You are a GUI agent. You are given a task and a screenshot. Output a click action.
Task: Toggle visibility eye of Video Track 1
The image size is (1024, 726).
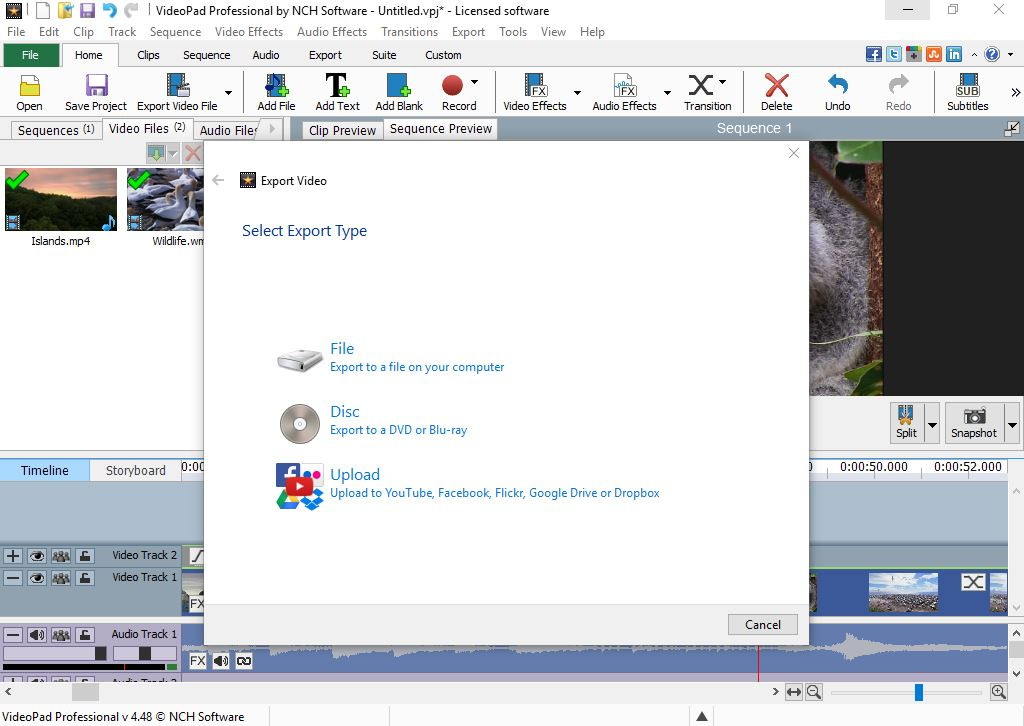pyautogui.click(x=37, y=578)
